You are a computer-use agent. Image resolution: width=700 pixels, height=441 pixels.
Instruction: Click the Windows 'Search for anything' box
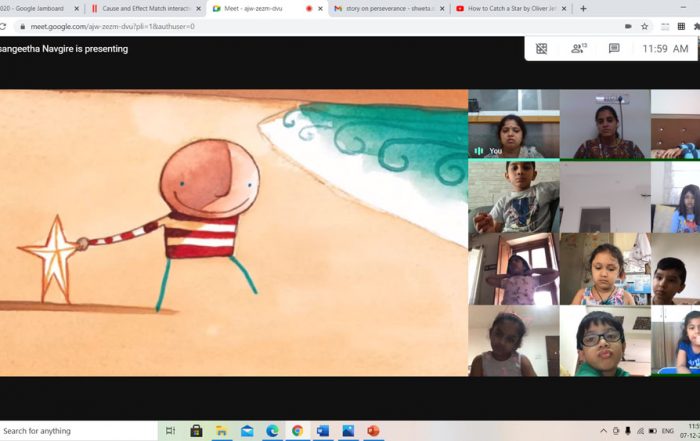[78, 431]
